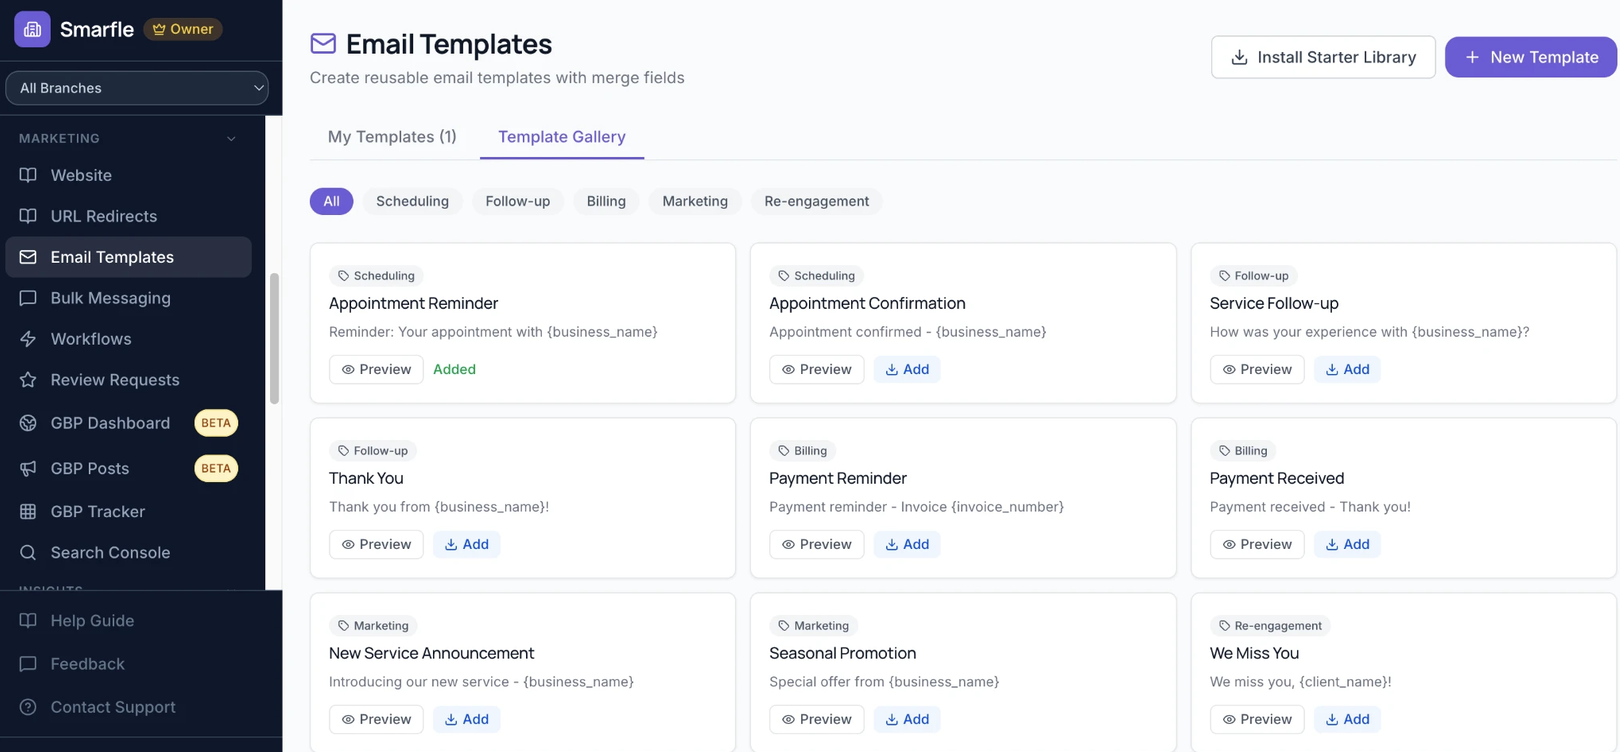This screenshot has width=1620, height=752.
Task: Preview the Payment Received template
Action: 1257,544
